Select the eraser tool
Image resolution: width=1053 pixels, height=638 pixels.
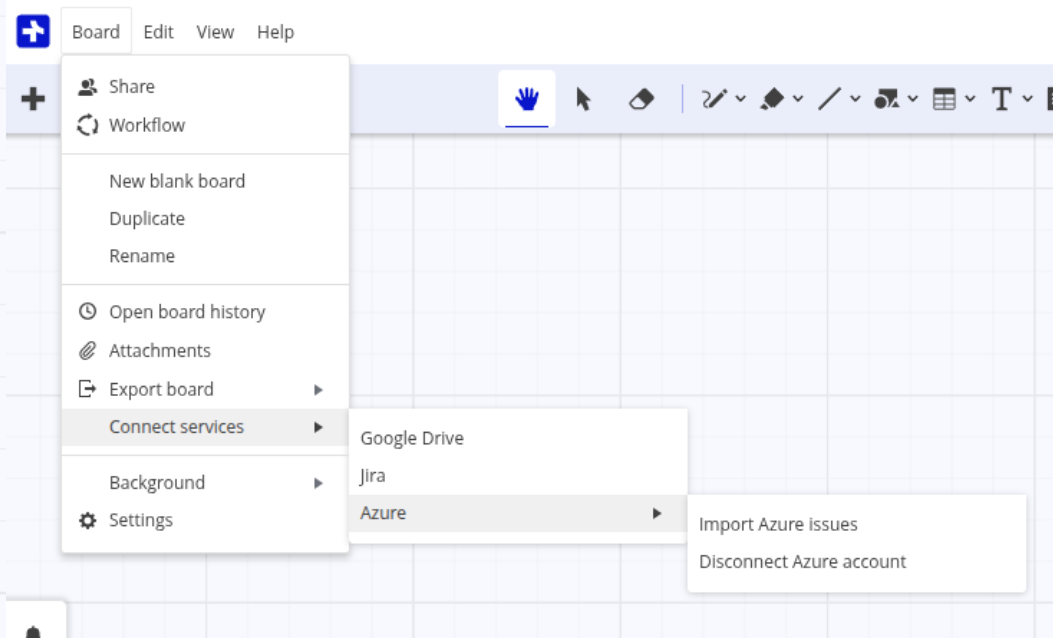[x=641, y=99]
